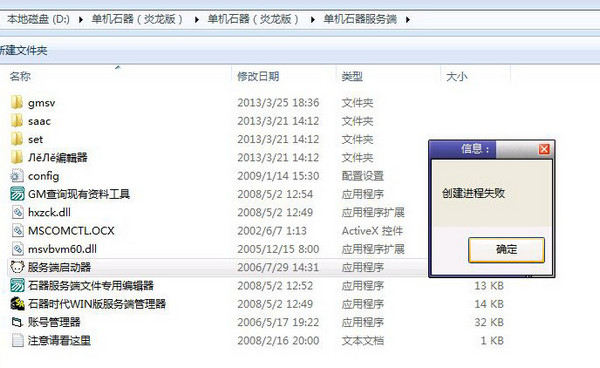
Task: Click date 2009/1/14 15:30 of config
Action: tap(278, 176)
